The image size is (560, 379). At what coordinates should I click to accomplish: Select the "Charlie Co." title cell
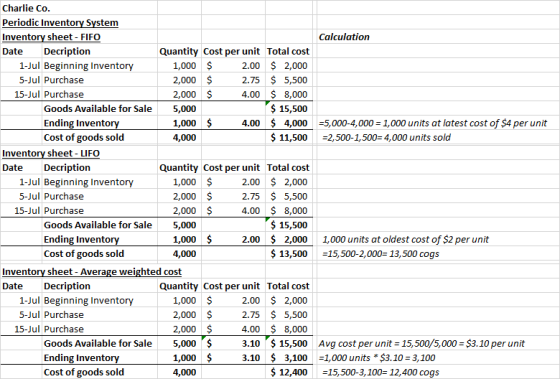coord(26,8)
